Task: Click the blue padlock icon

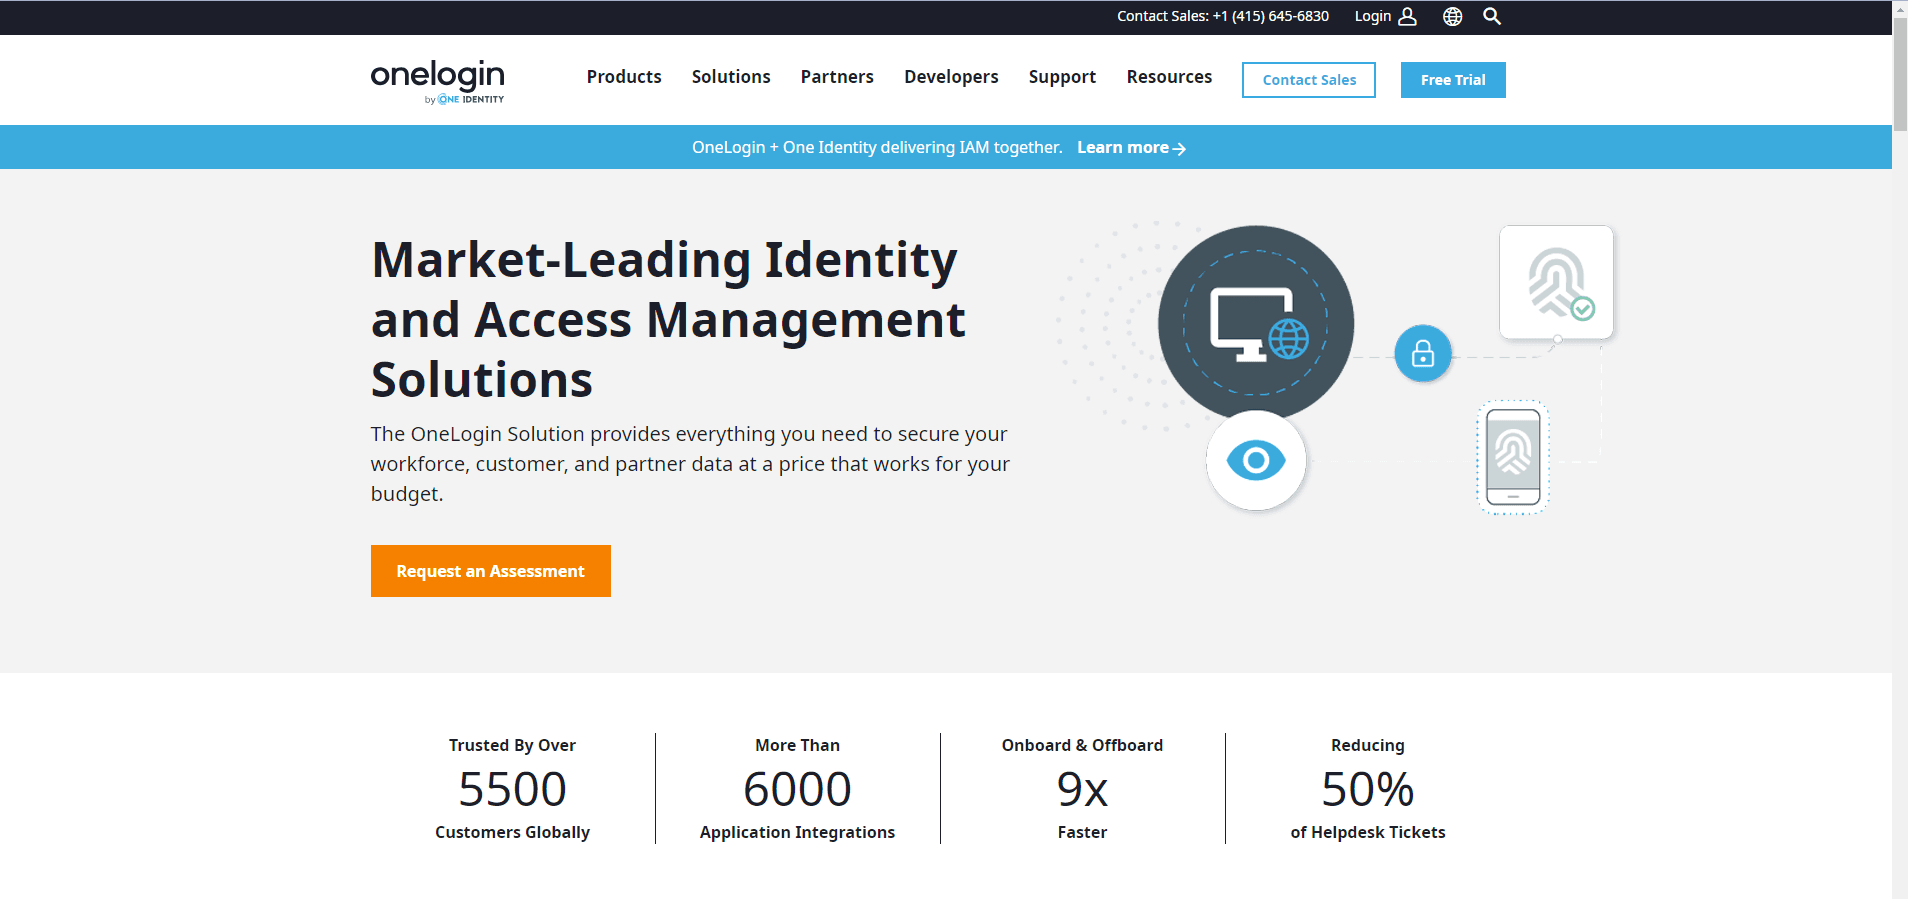Action: click(1422, 353)
